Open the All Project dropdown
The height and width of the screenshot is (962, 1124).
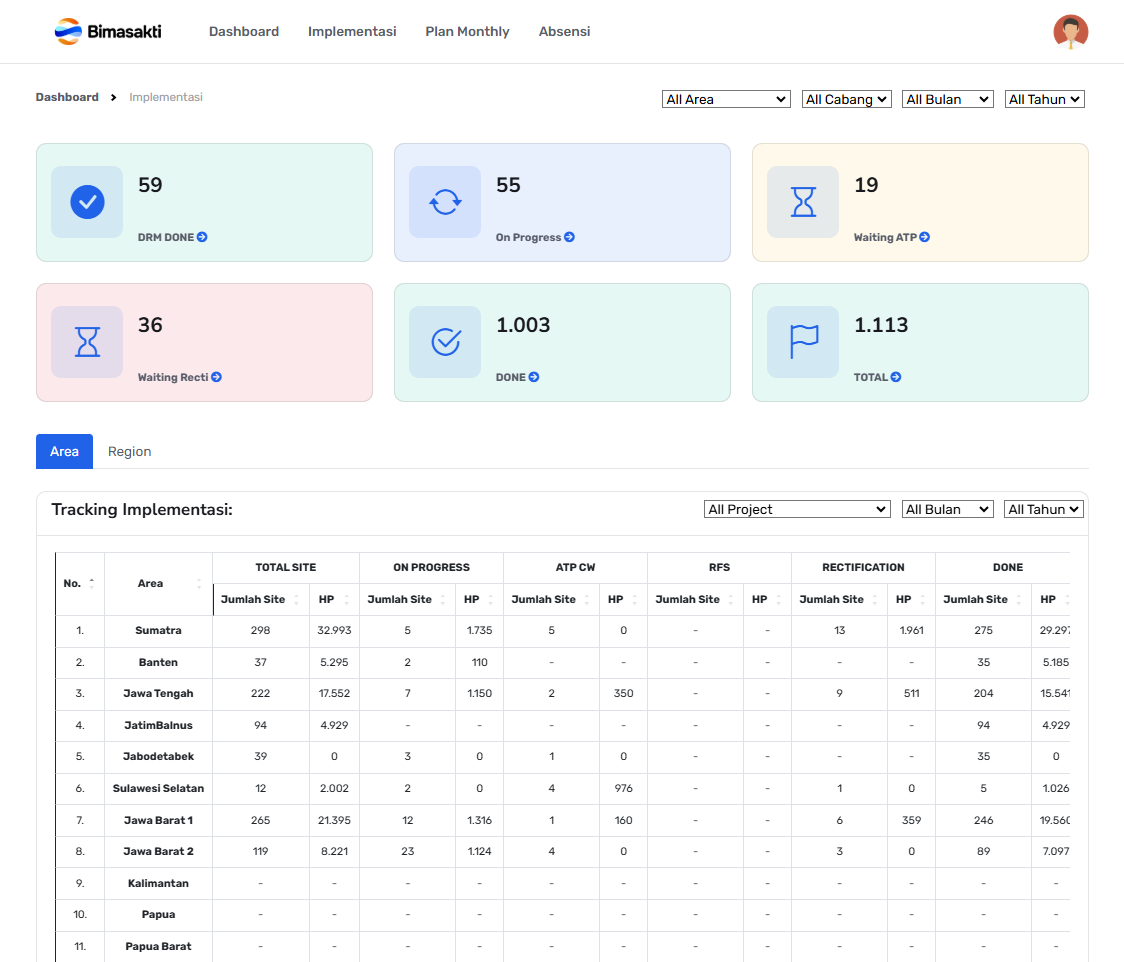pyautogui.click(x=797, y=509)
